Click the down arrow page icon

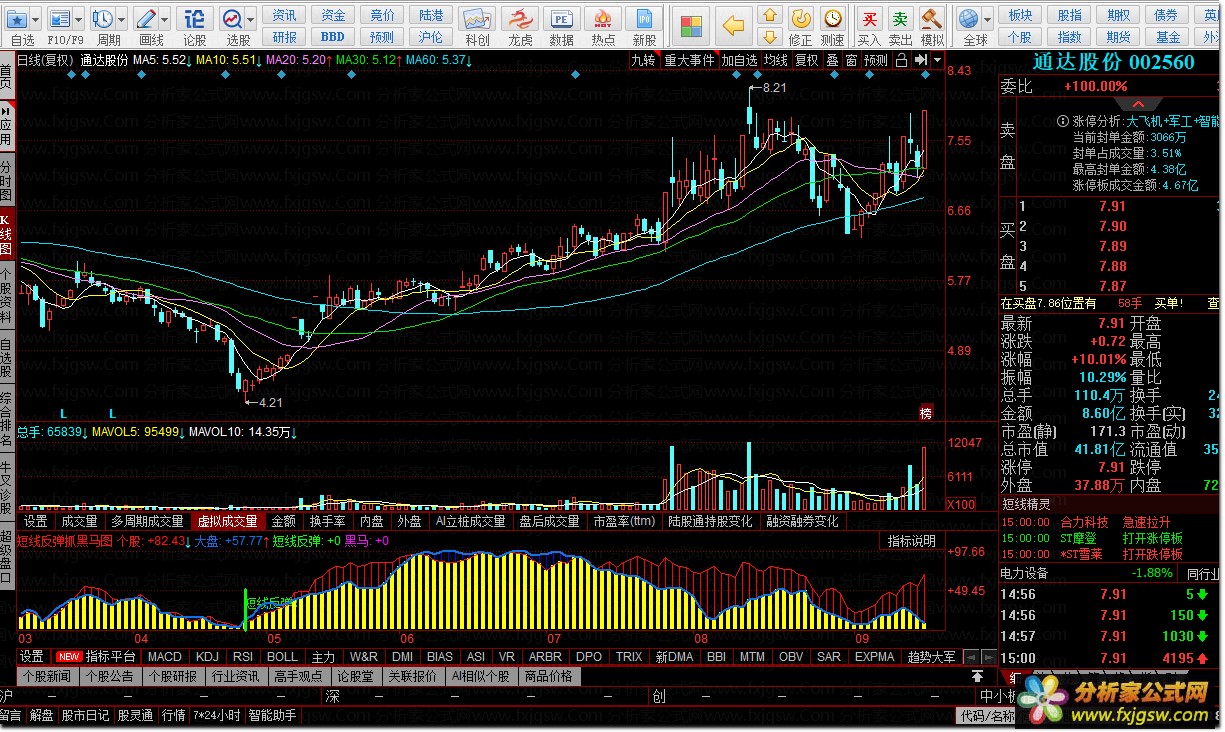coord(769,37)
